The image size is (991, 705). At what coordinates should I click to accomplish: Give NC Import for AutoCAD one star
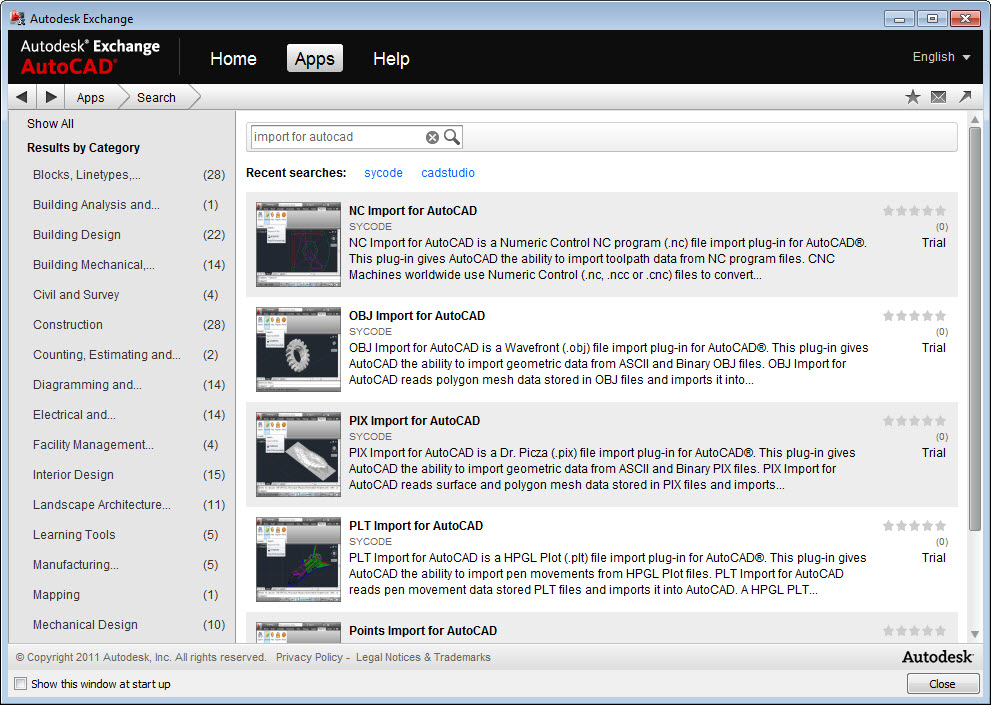point(888,210)
